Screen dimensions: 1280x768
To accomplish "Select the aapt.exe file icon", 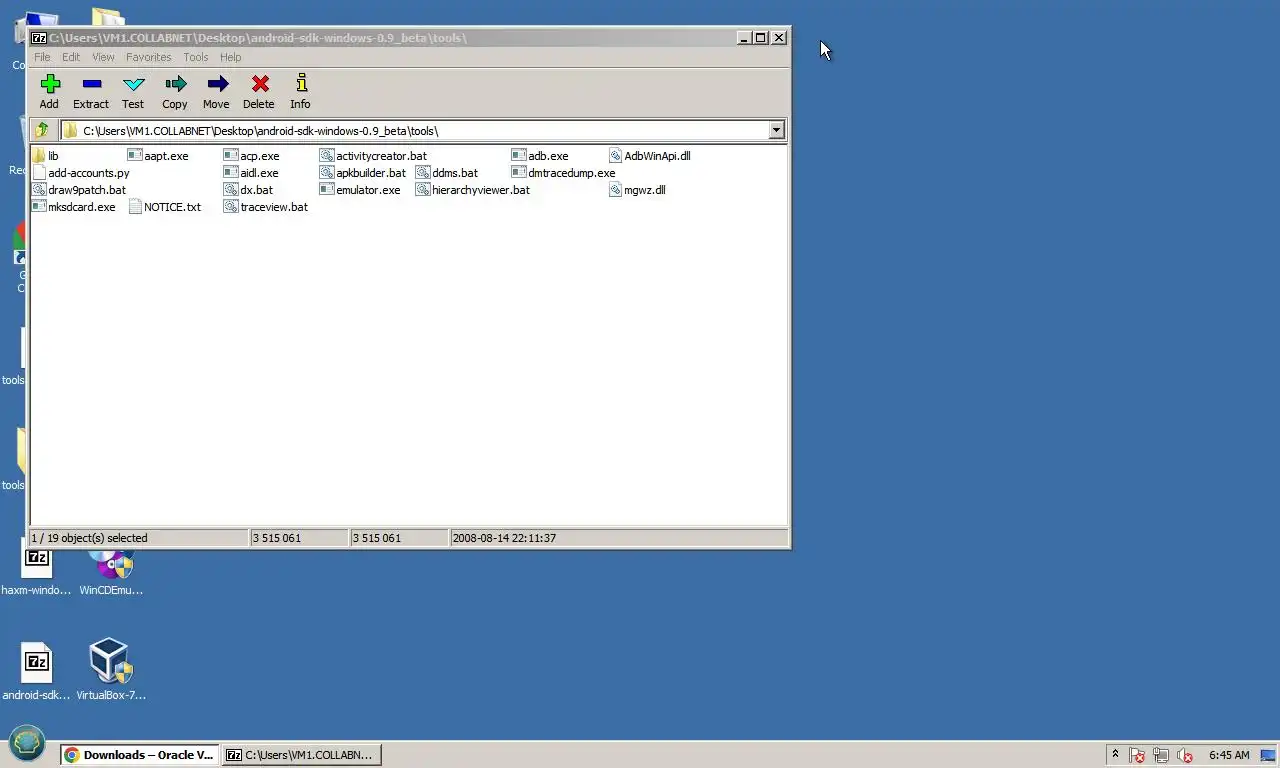I will 135,156.
